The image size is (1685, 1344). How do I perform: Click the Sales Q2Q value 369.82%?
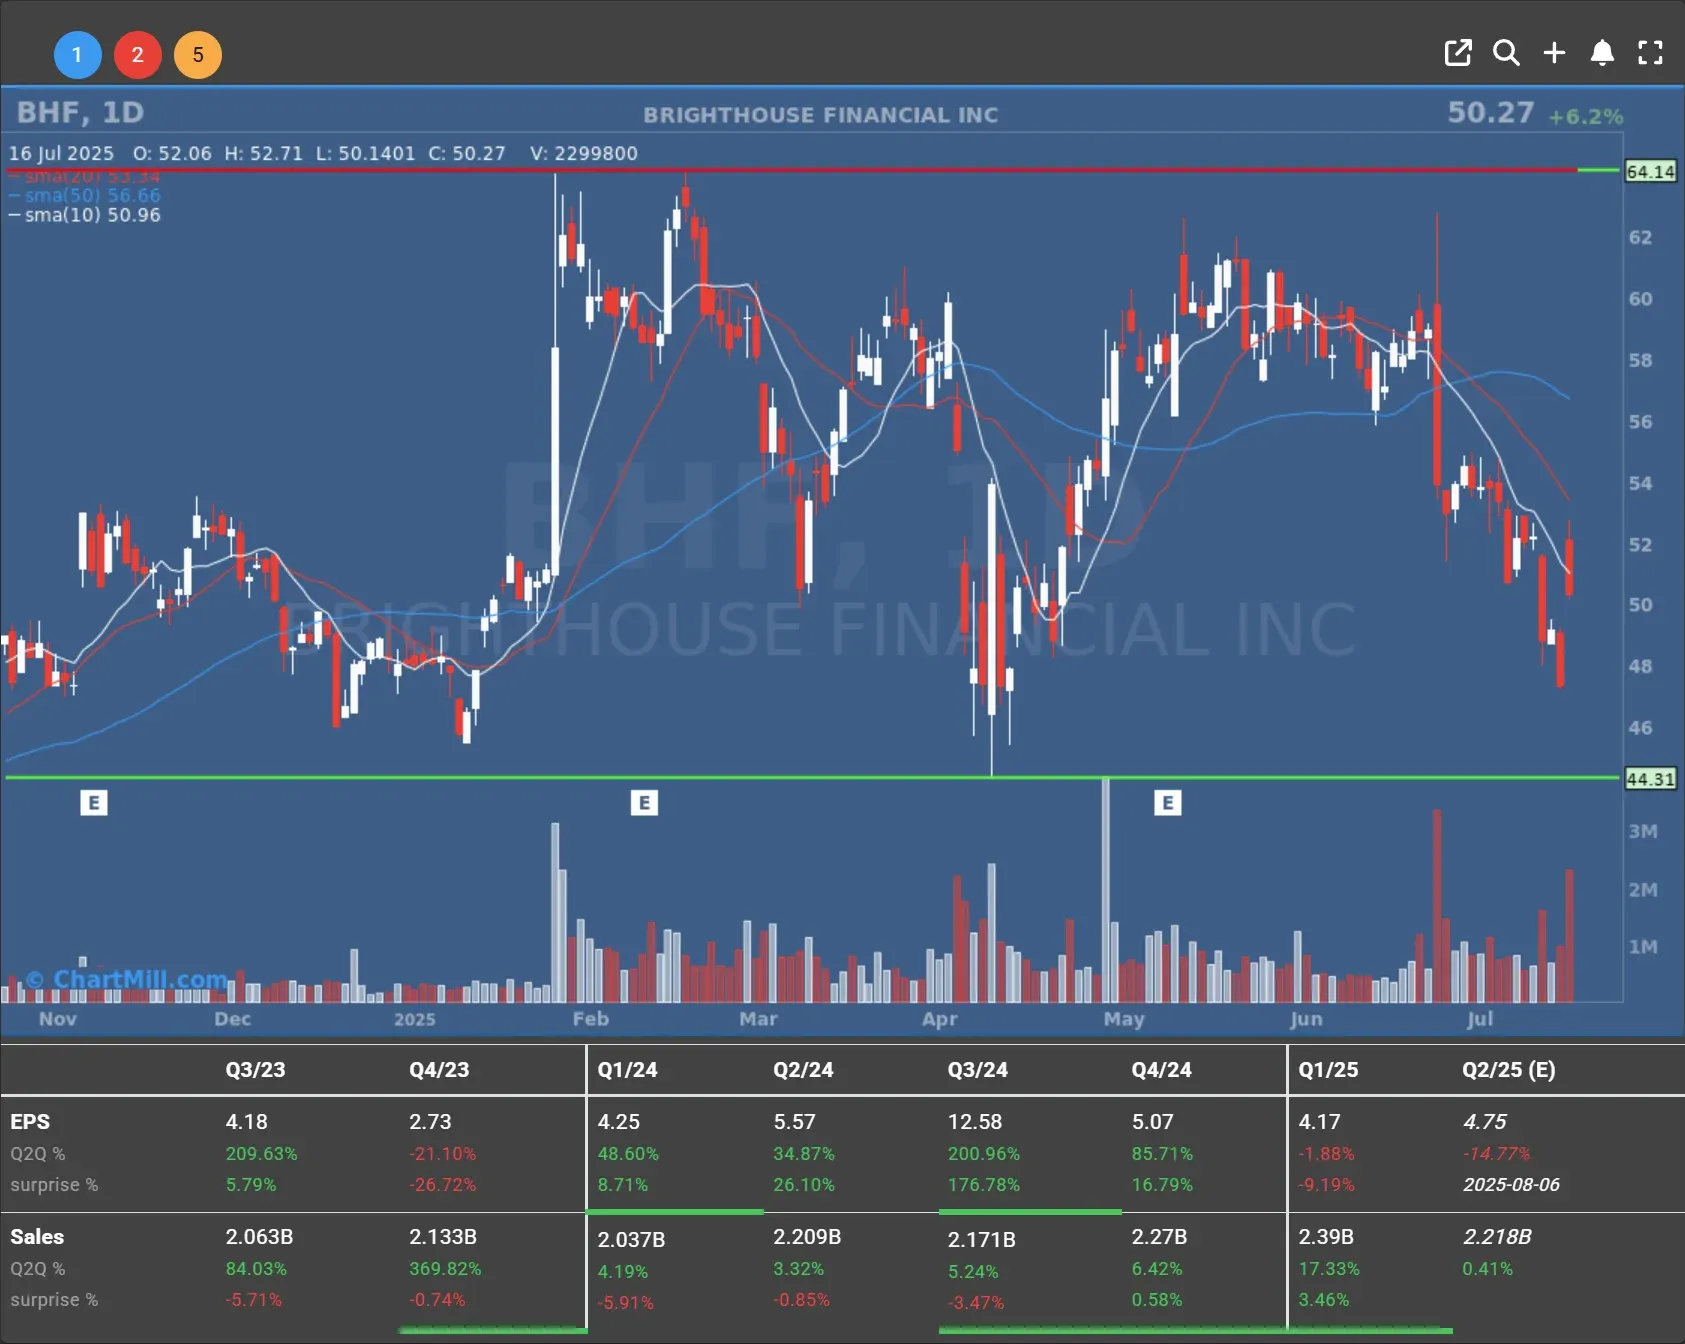(445, 1268)
